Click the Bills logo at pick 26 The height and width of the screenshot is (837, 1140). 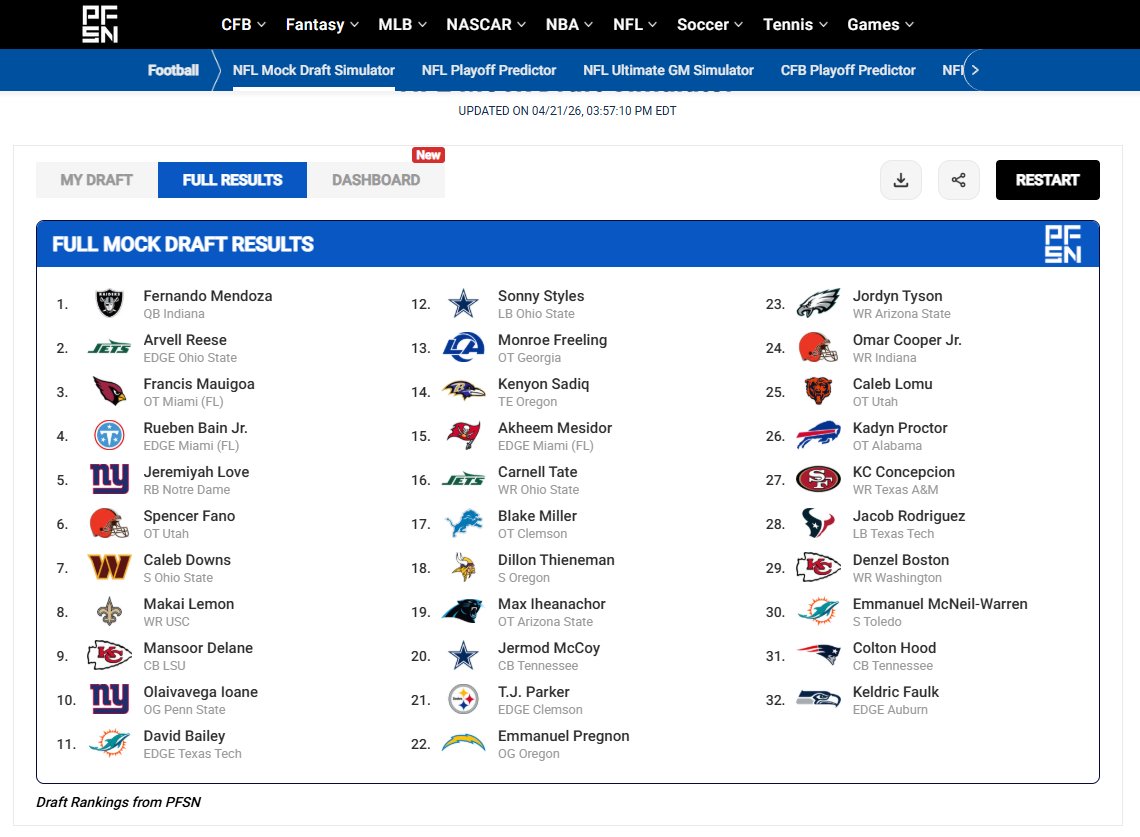[x=819, y=436]
